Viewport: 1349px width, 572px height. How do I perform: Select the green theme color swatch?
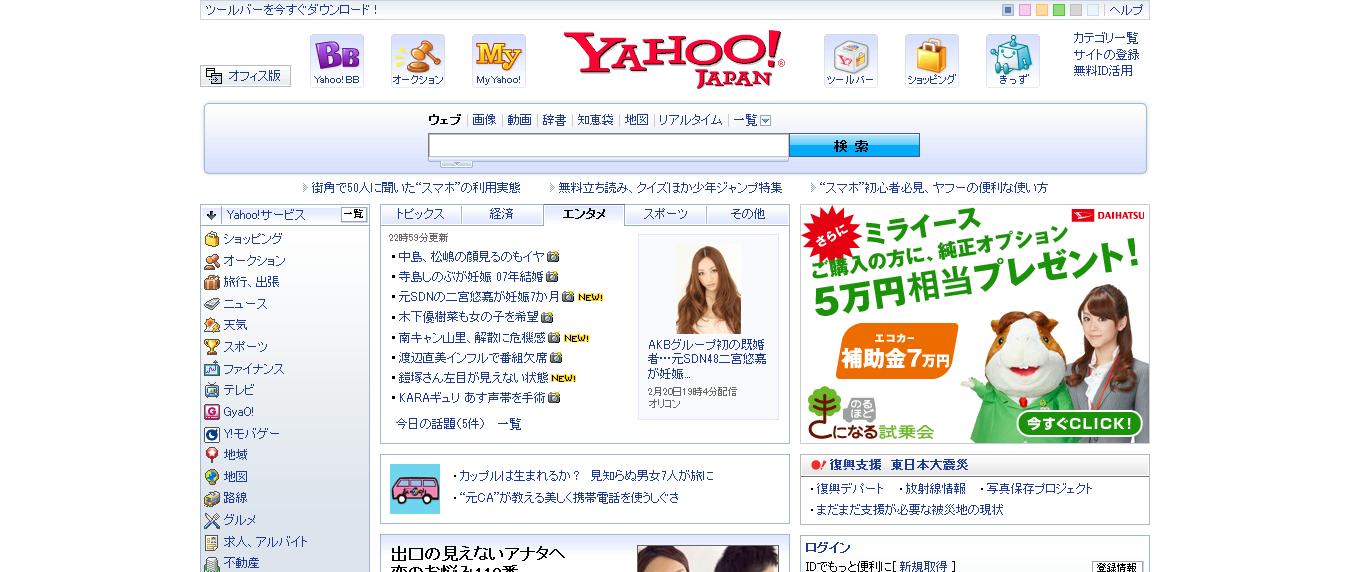pos(1059,10)
